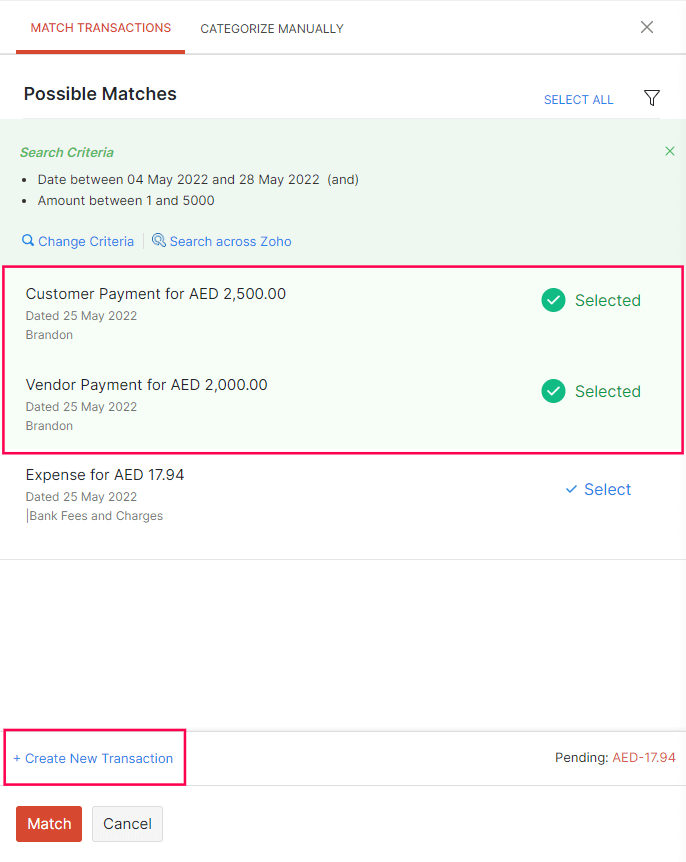Click green checkmark on Vendor Payment row

point(553,391)
